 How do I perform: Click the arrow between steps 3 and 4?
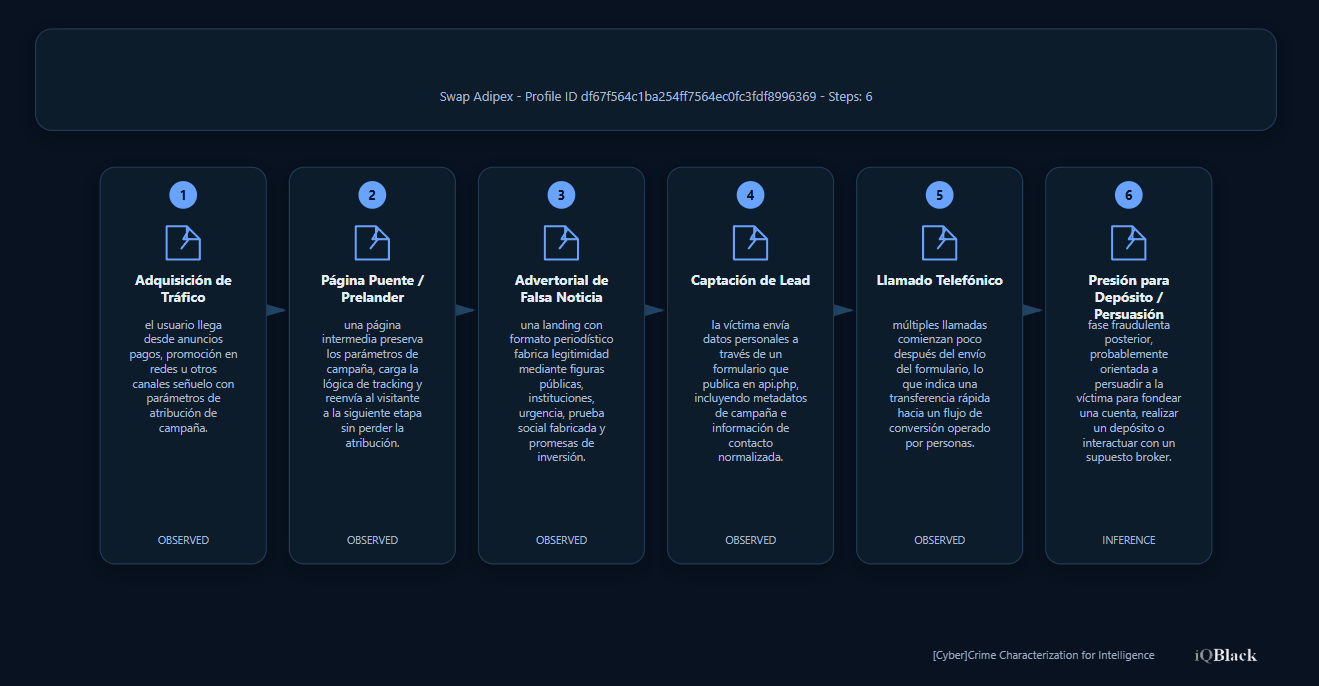655,310
